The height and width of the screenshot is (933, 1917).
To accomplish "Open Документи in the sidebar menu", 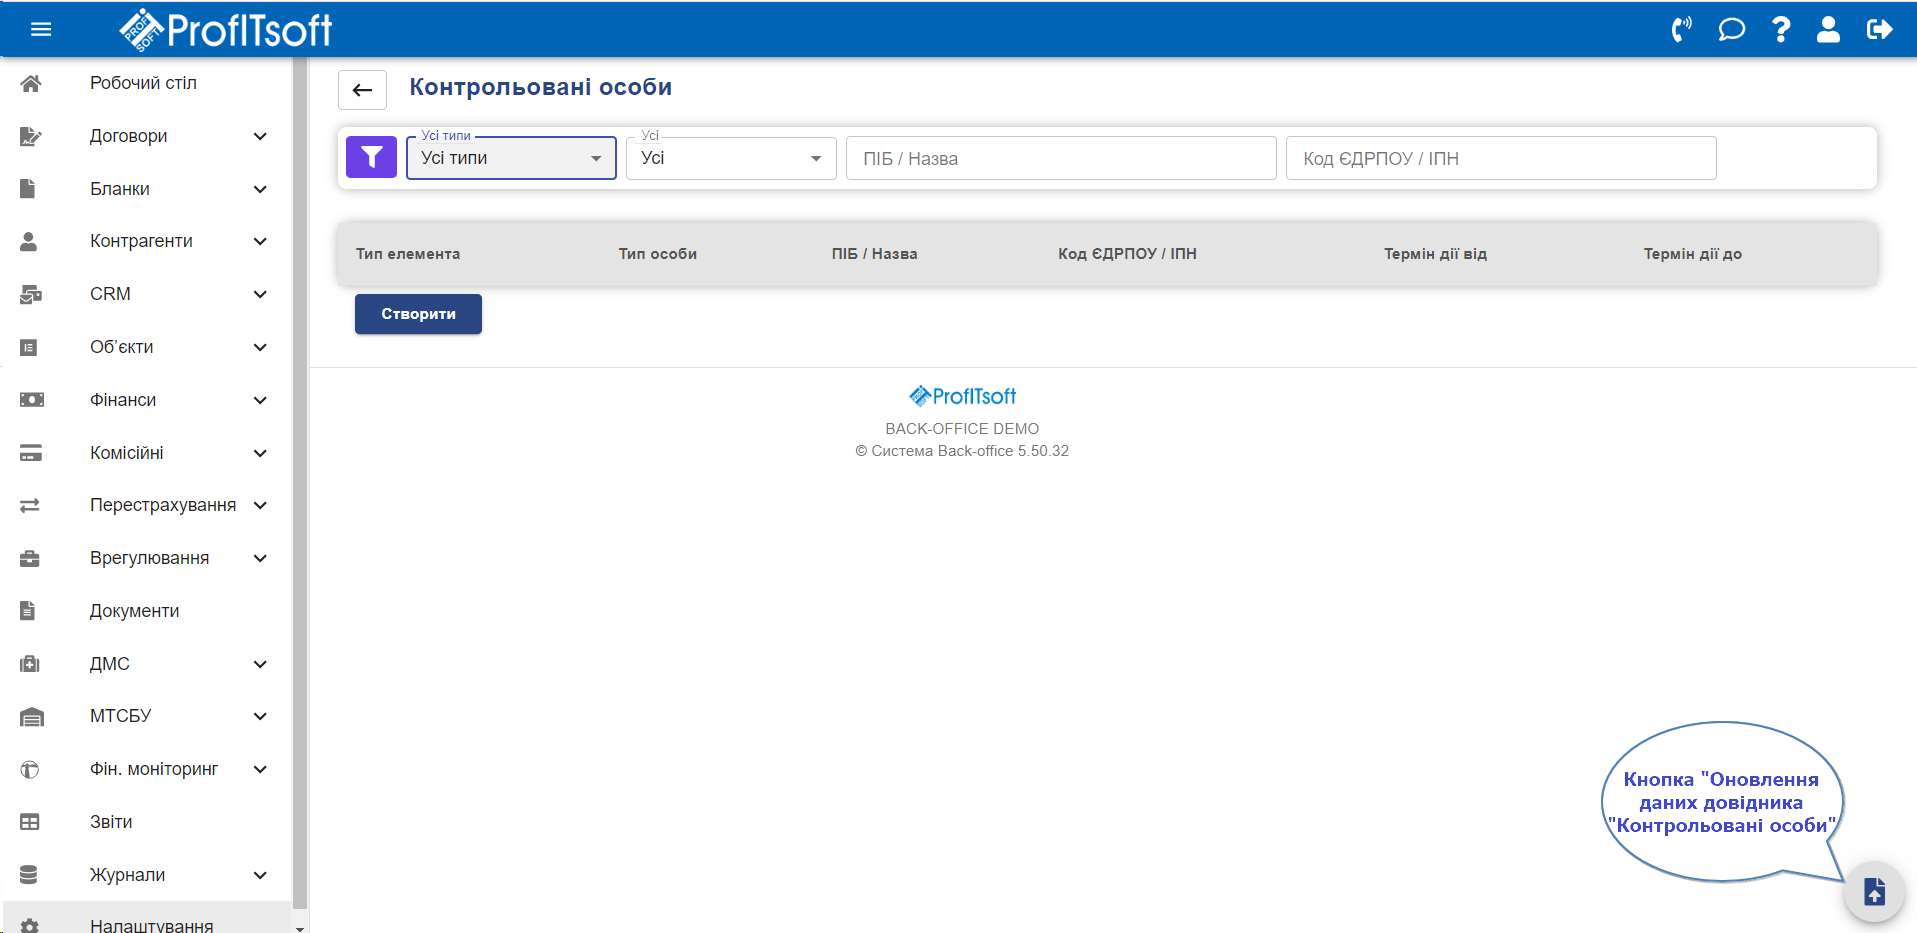I will click(x=134, y=611).
